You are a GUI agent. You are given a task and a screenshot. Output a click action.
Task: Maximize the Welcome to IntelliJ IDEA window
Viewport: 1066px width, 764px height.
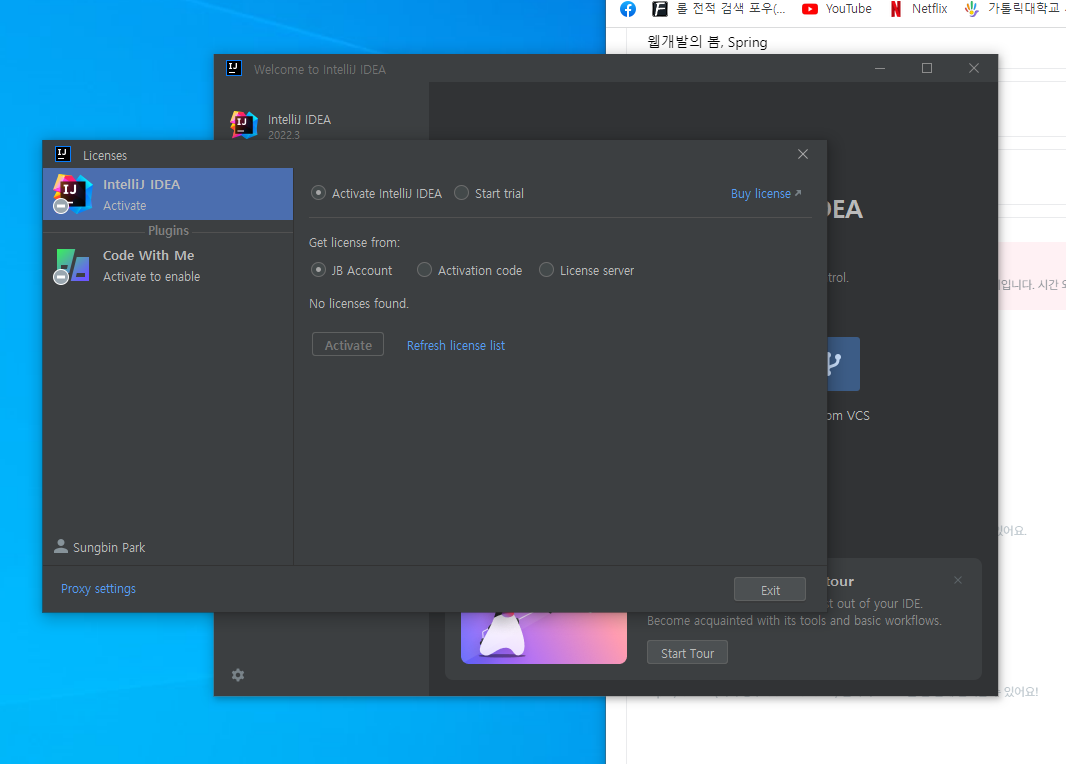[x=927, y=68]
